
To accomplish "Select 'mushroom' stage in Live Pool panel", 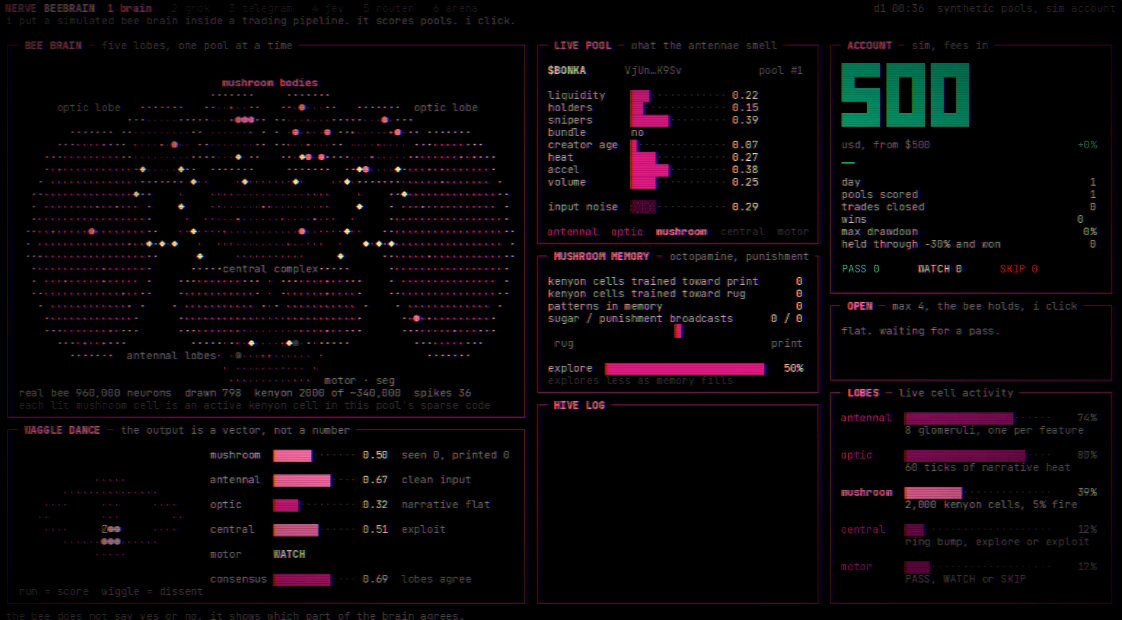I will 681,232.
